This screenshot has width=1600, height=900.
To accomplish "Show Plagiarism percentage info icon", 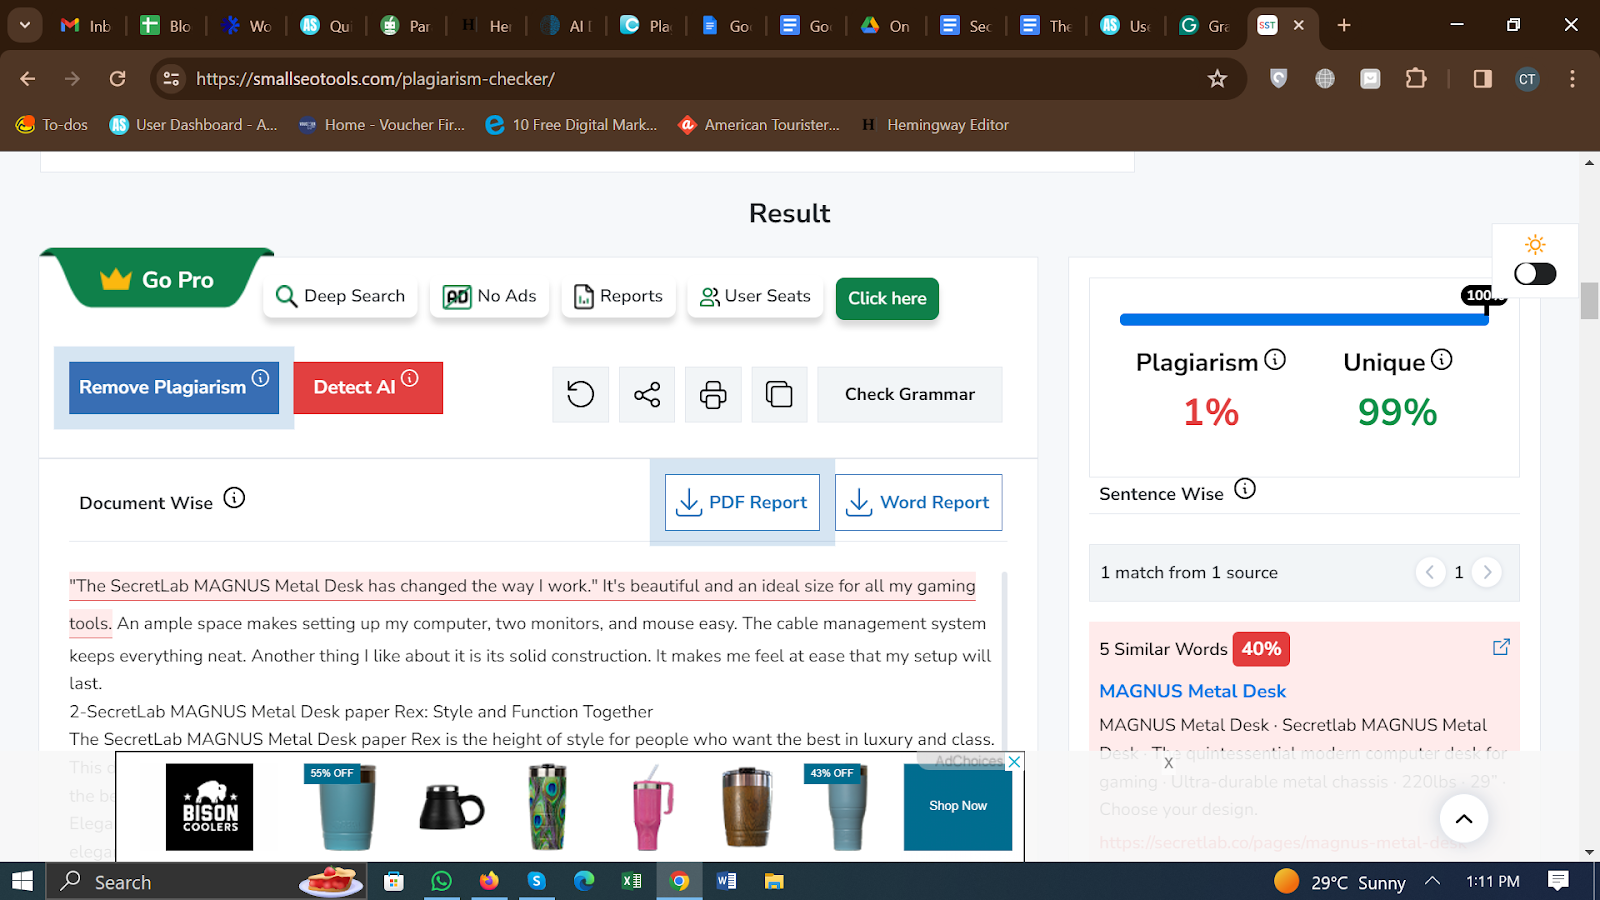I will click(1275, 359).
